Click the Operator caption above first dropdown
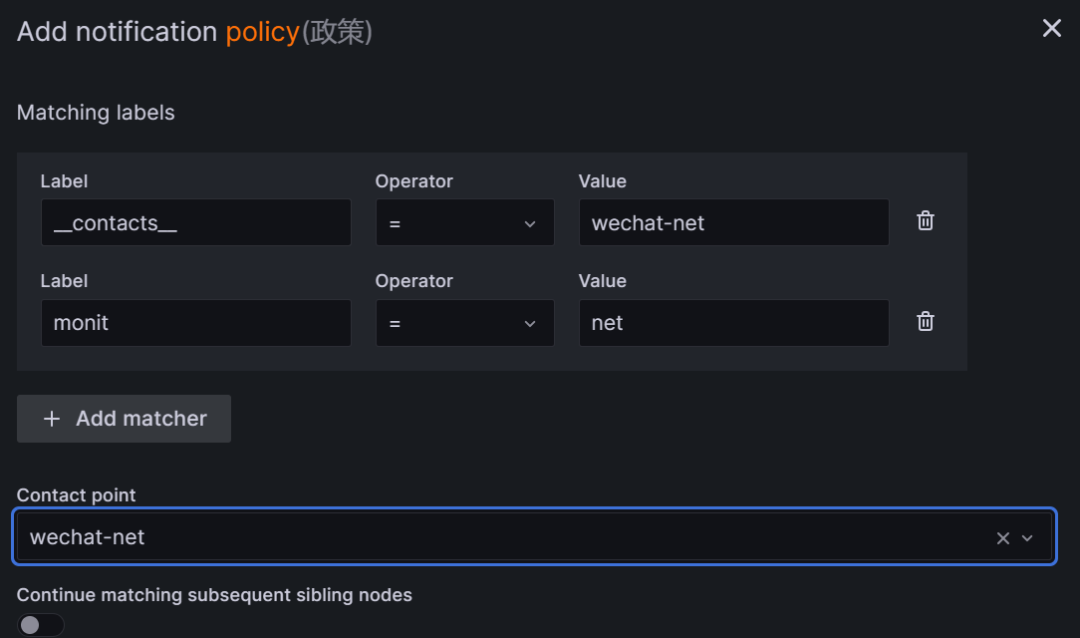This screenshot has height=638, width=1080. click(414, 181)
